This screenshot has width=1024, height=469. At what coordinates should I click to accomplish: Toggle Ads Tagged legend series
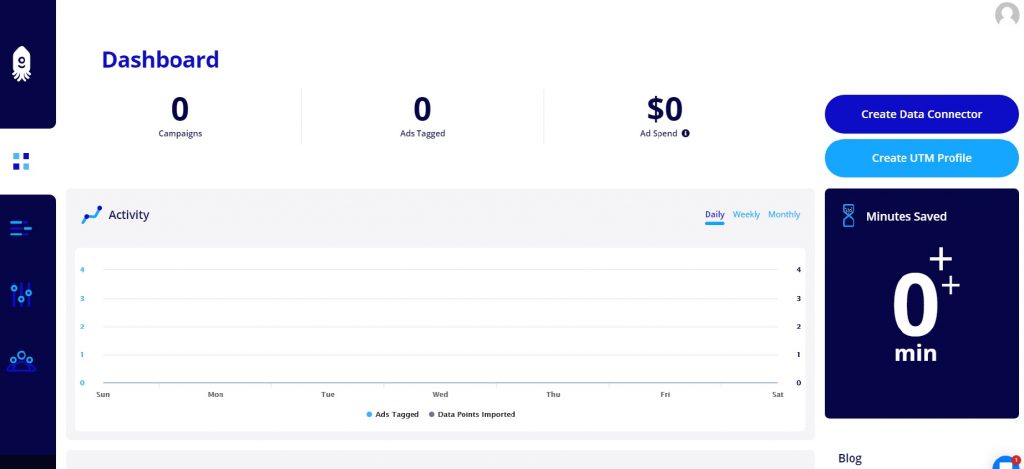click(392, 414)
